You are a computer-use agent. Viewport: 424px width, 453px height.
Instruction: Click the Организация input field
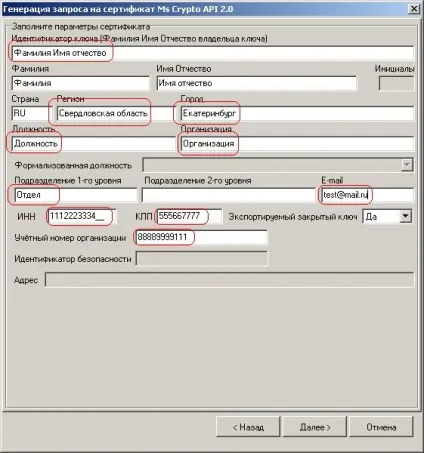(297, 144)
